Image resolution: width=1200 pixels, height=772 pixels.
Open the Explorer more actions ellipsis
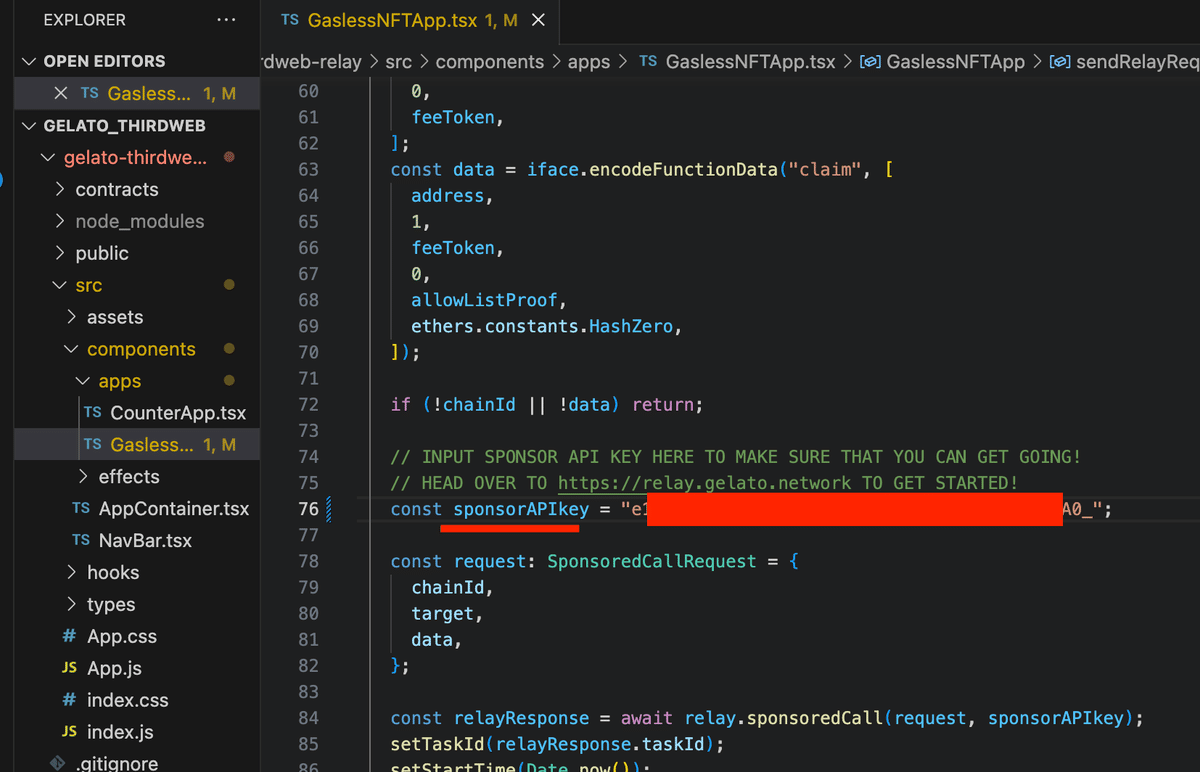[226, 20]
